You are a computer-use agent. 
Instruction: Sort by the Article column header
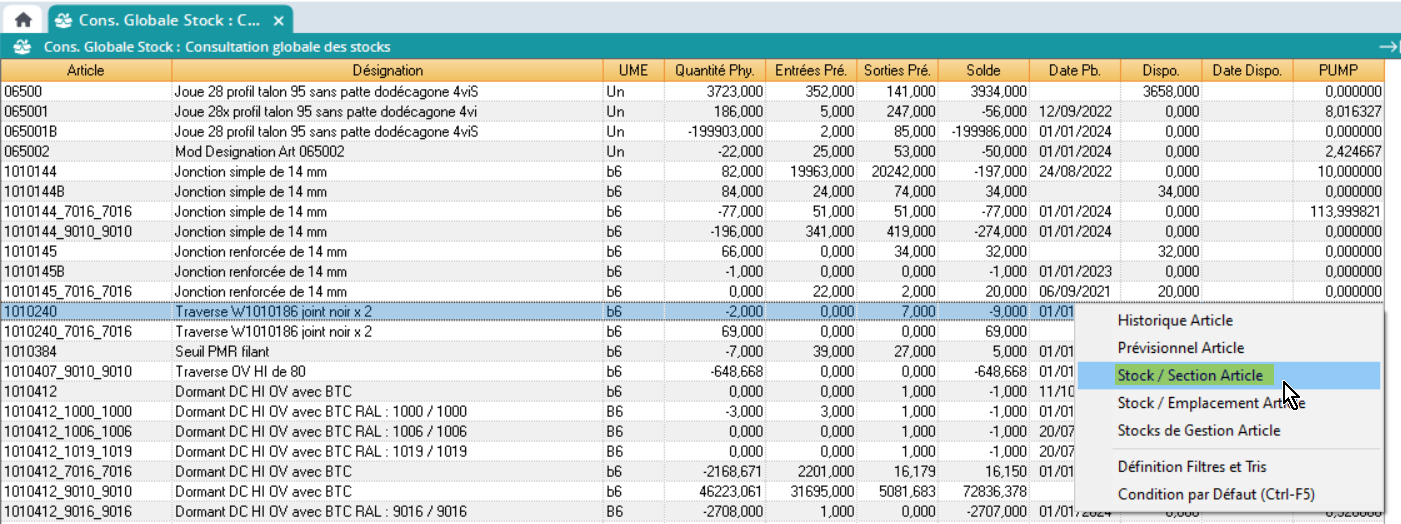point(86,71)
